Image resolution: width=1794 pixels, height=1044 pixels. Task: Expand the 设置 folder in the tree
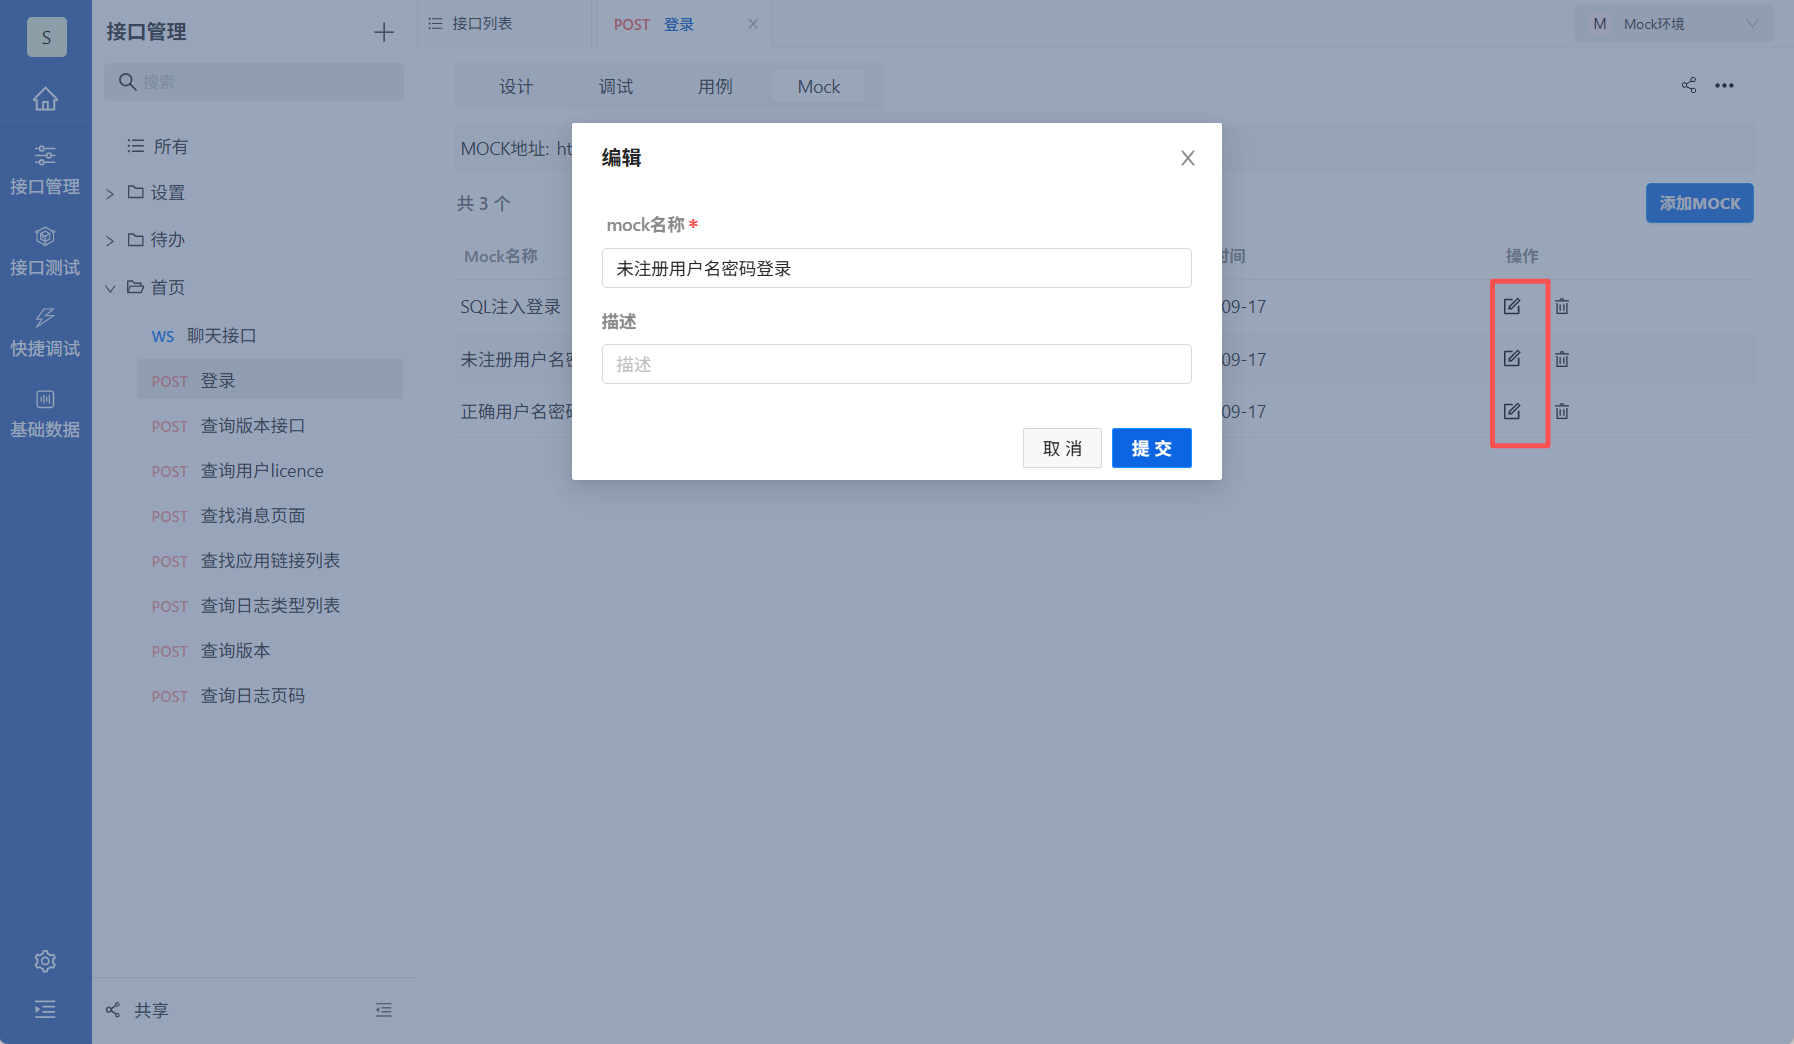pyautogui.click(x=110, y=192)
